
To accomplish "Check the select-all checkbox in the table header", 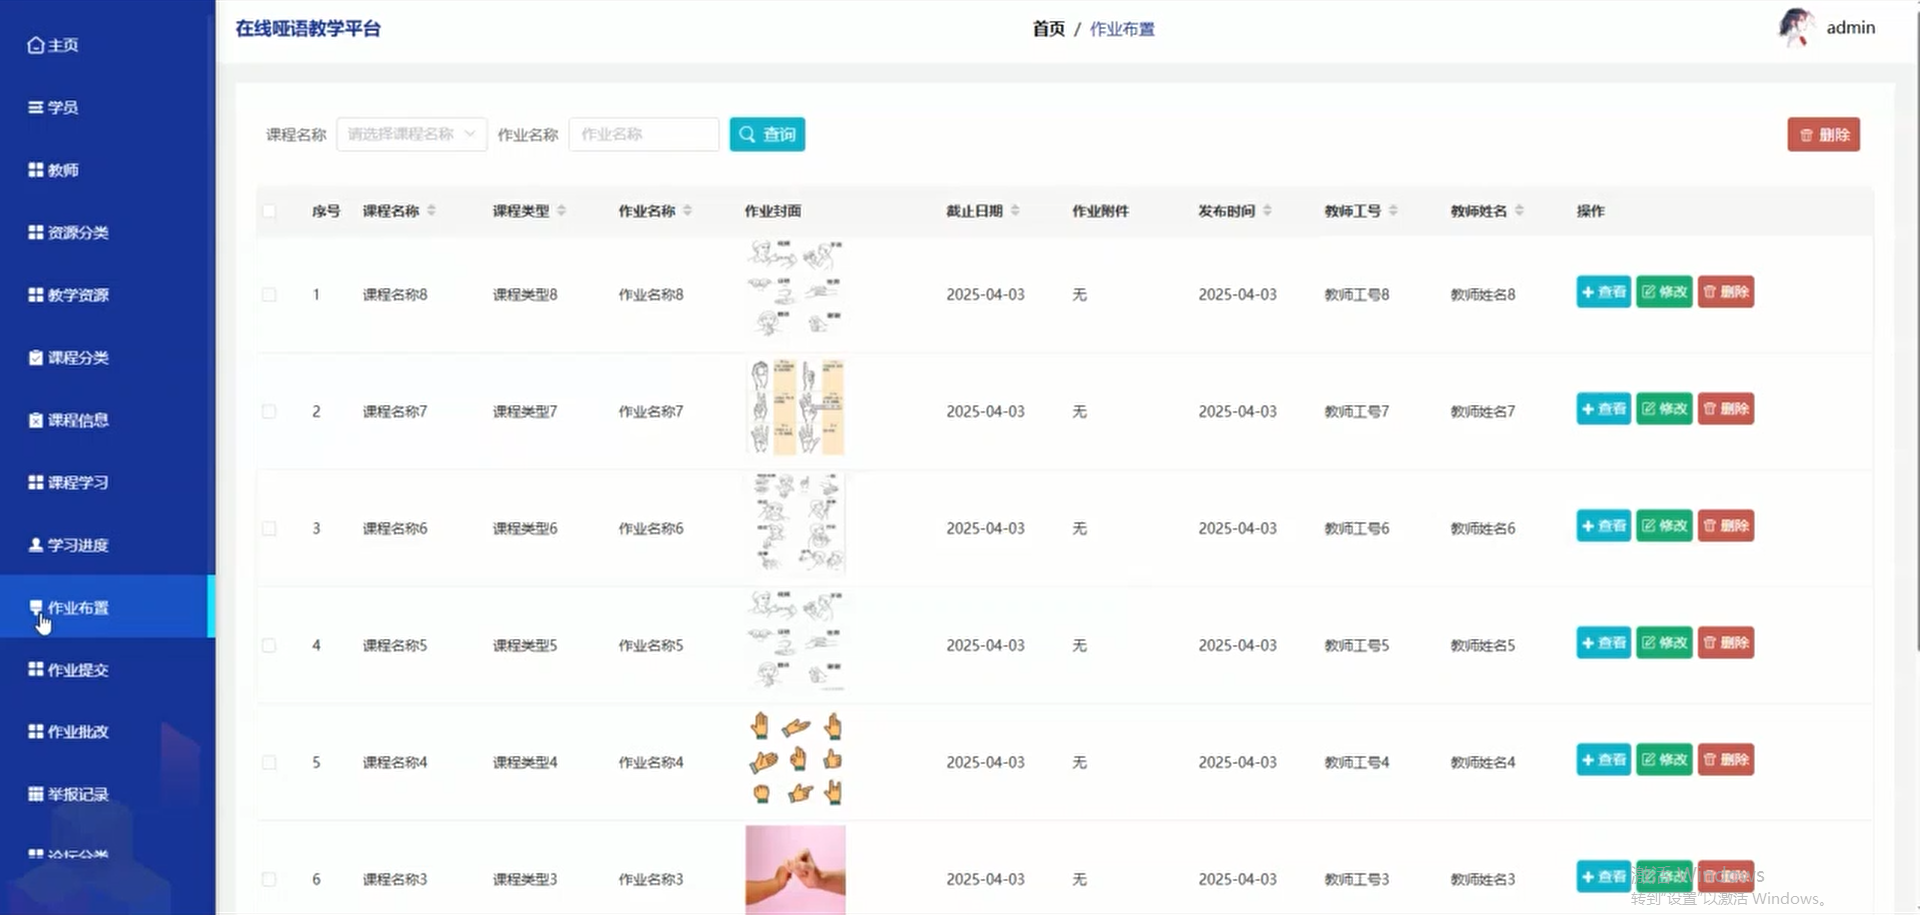I will [x=268, y=211].
